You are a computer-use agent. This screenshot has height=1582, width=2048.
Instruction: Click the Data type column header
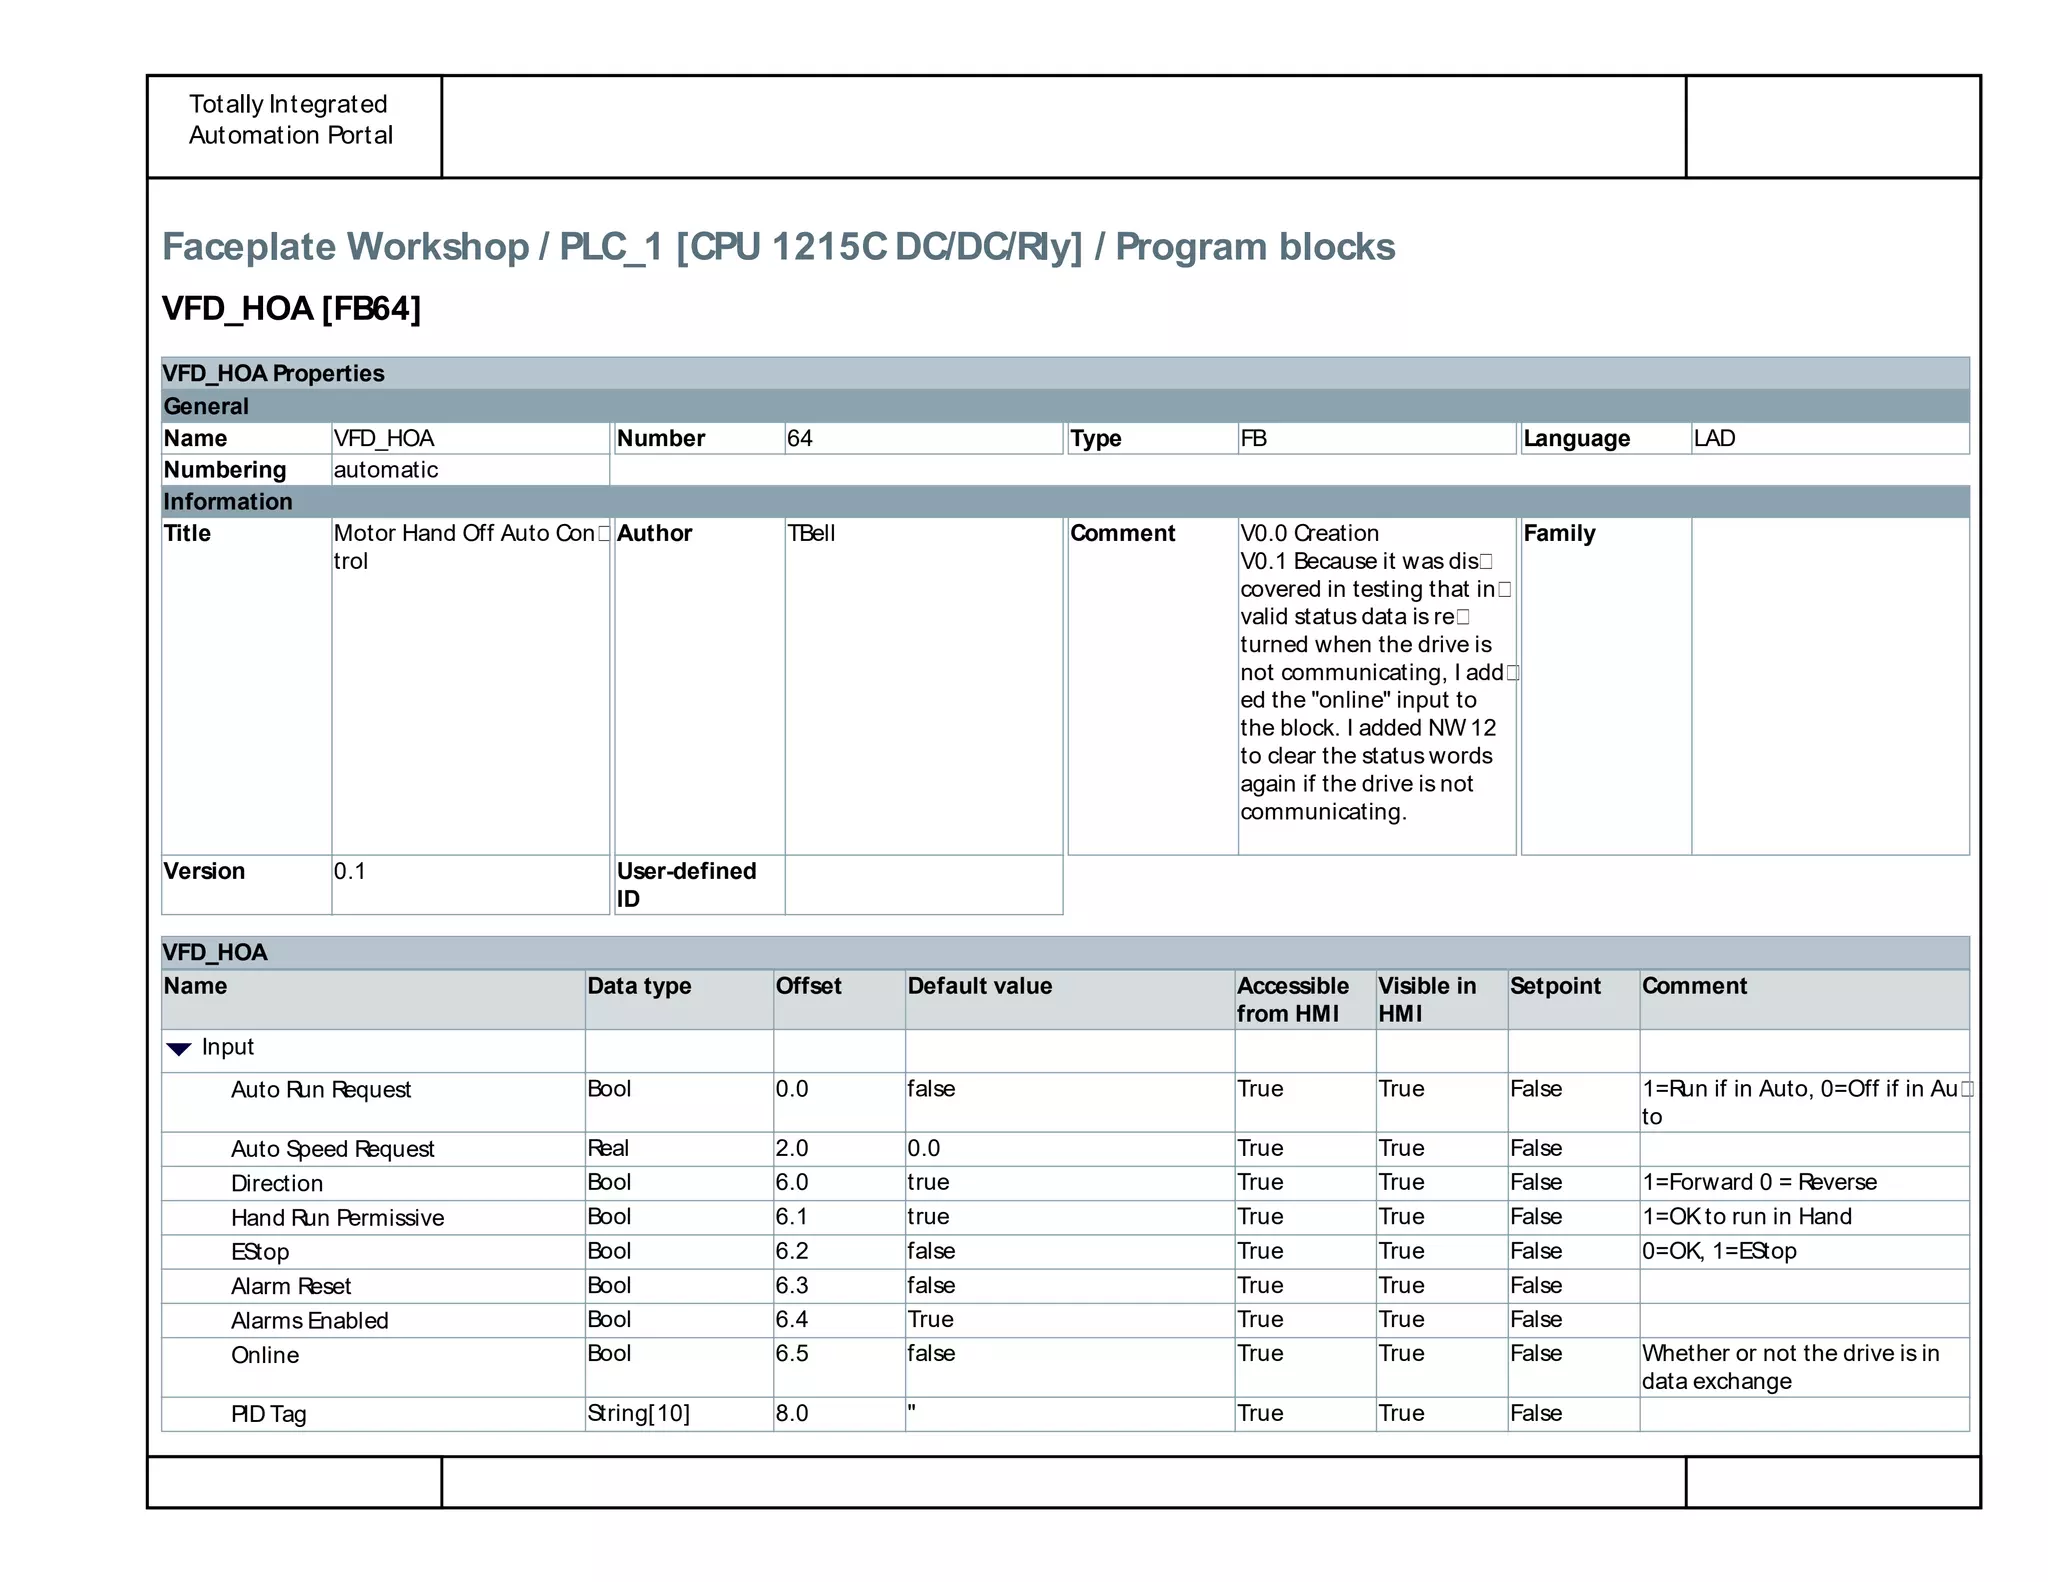639,986
